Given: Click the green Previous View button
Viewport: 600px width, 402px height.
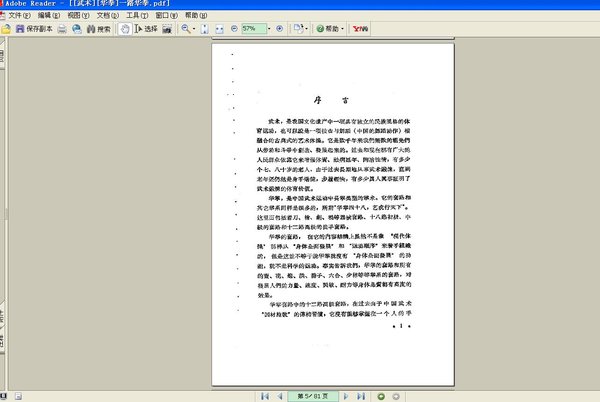Looking at the screenshot, I should point(381,397).
